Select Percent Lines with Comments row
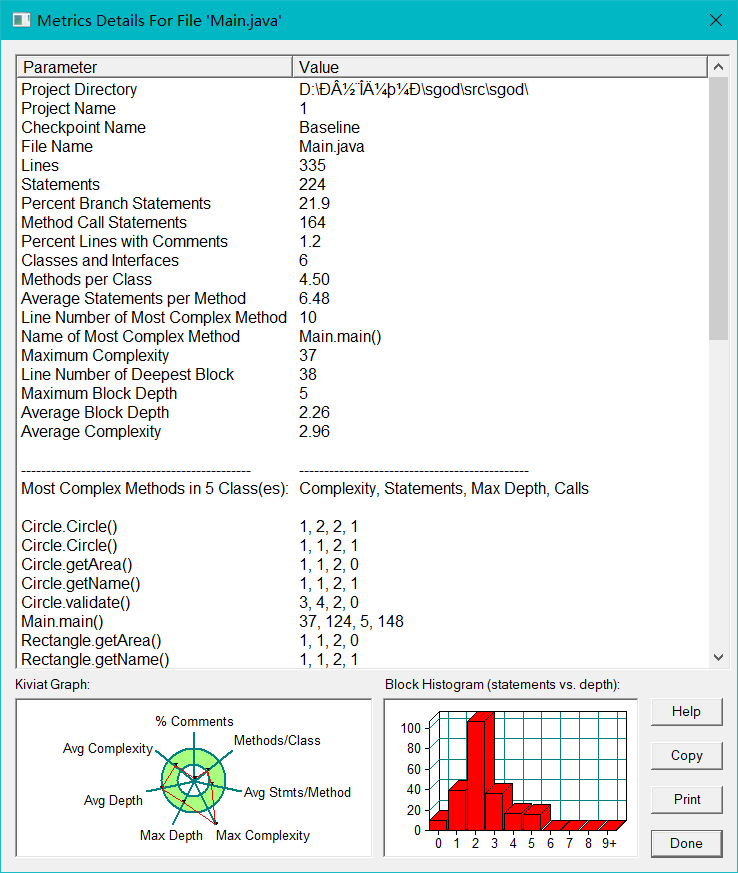 [x=362, y=241]
